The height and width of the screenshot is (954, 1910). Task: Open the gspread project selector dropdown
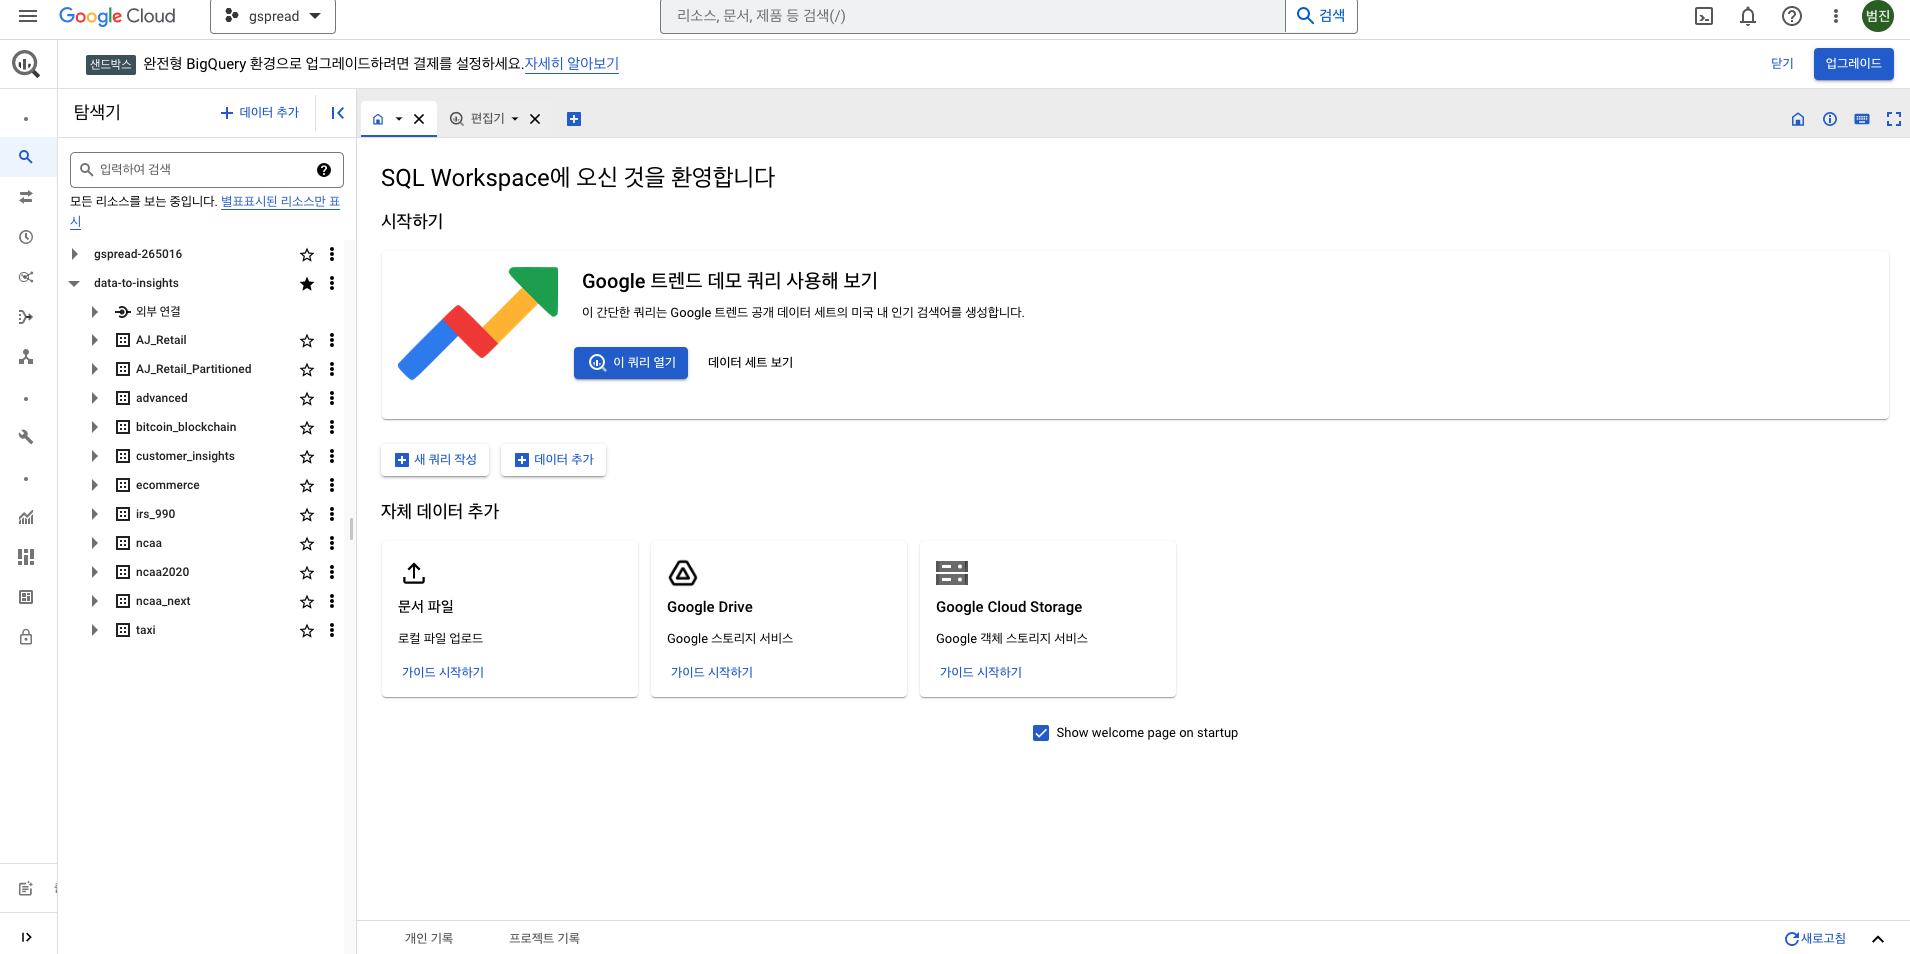coord(273,16)
